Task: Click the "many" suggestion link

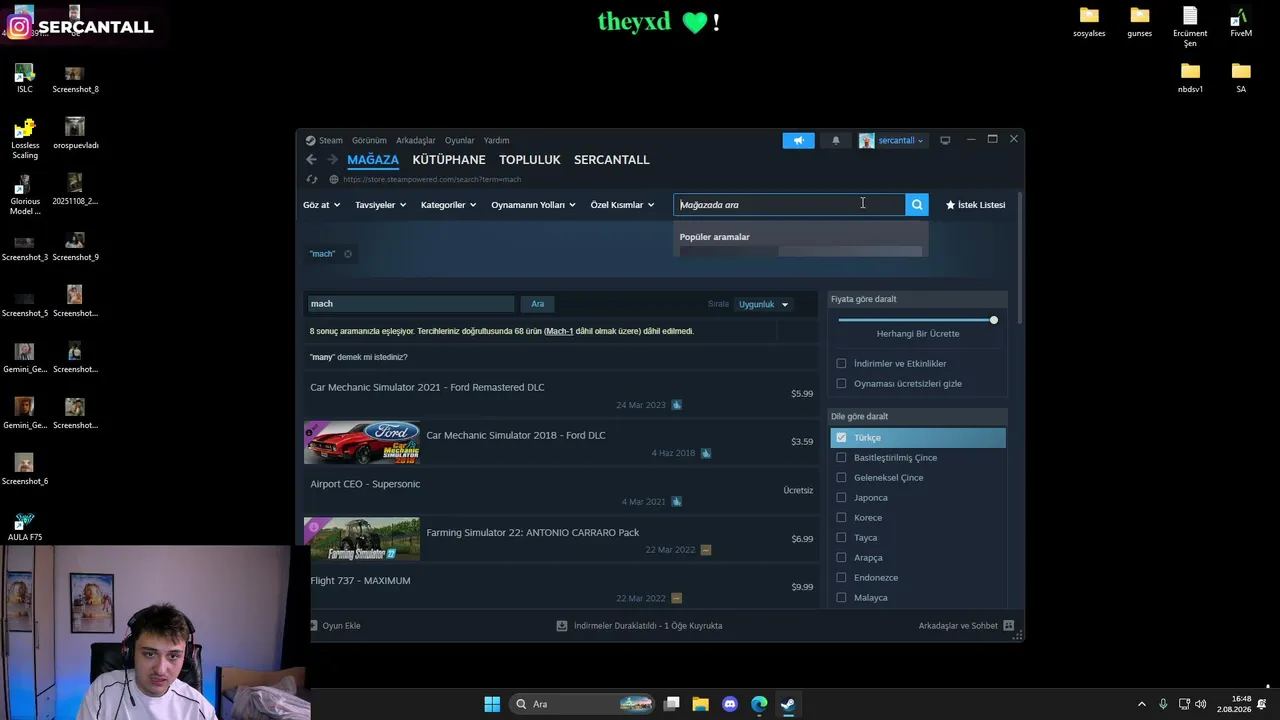Action: [x=322, y=357]
